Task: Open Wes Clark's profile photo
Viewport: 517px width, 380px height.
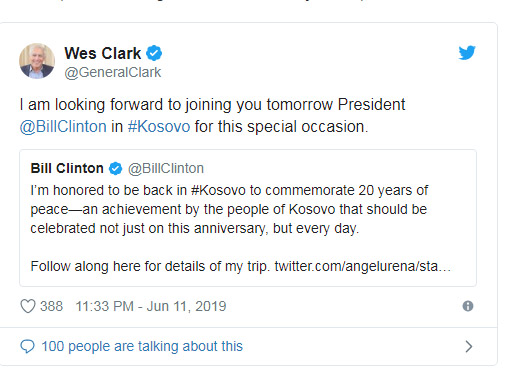Action: 37,61
